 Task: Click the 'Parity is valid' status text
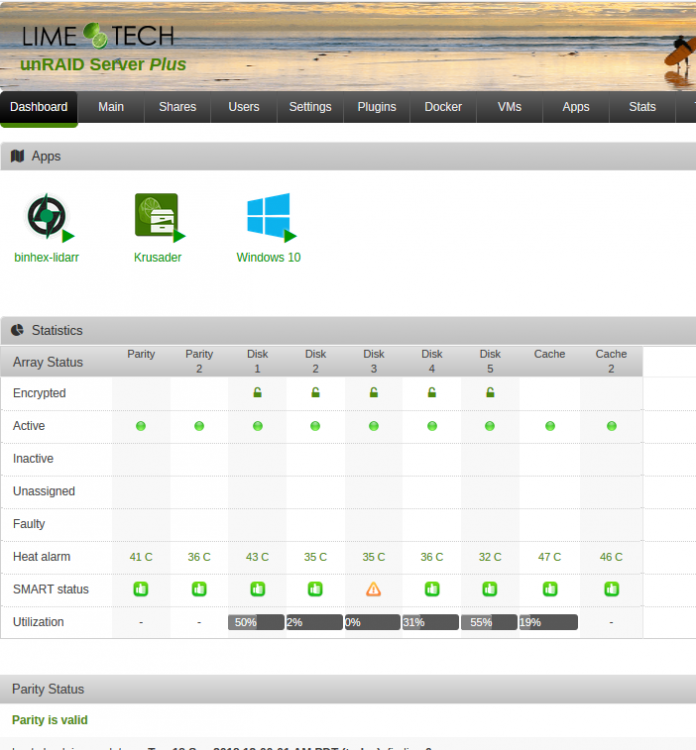click(50, 720)
